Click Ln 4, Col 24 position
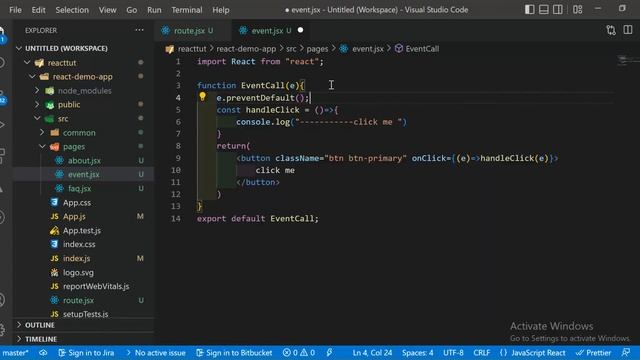 tap(372, 353)
